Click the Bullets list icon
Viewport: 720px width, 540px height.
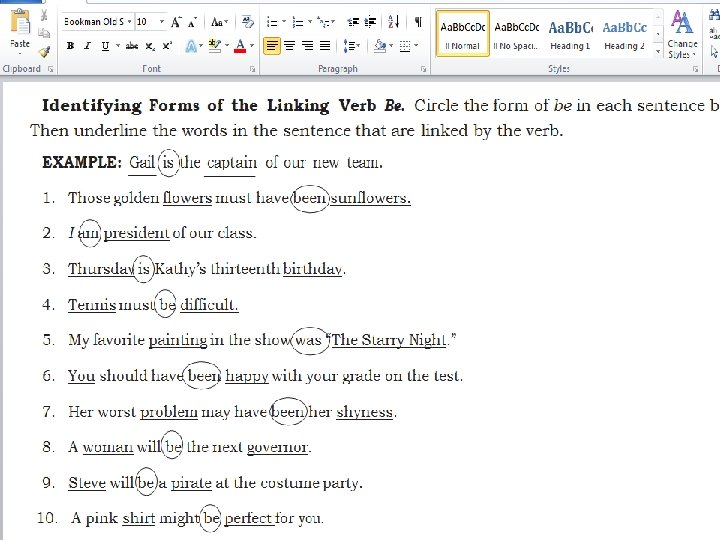pos(272,22)
